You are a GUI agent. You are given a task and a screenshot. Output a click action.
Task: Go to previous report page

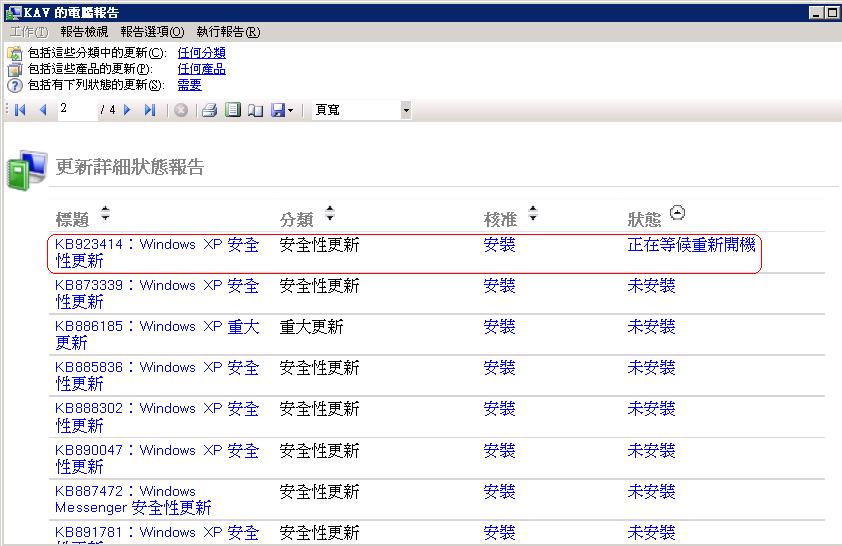tap(43, 111)
